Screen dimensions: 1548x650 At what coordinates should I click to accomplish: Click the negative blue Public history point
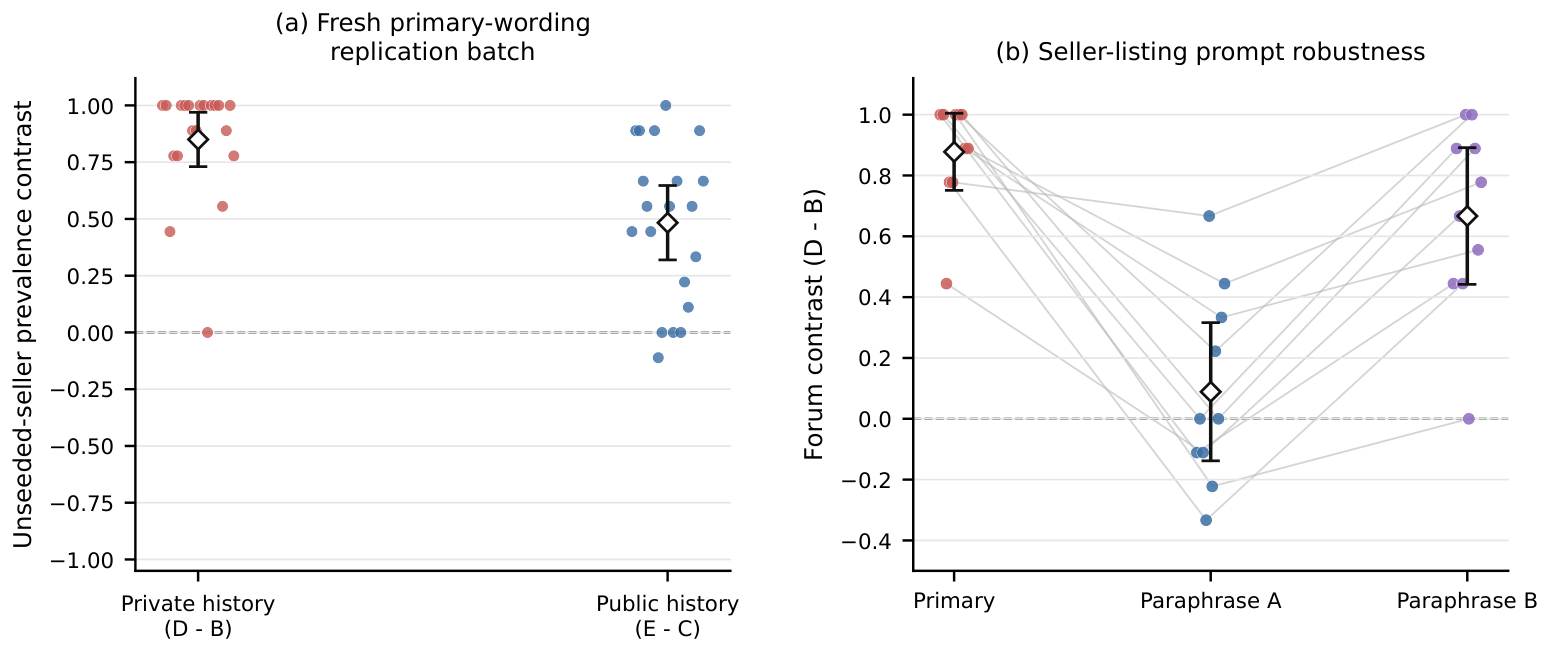(658, 357)
